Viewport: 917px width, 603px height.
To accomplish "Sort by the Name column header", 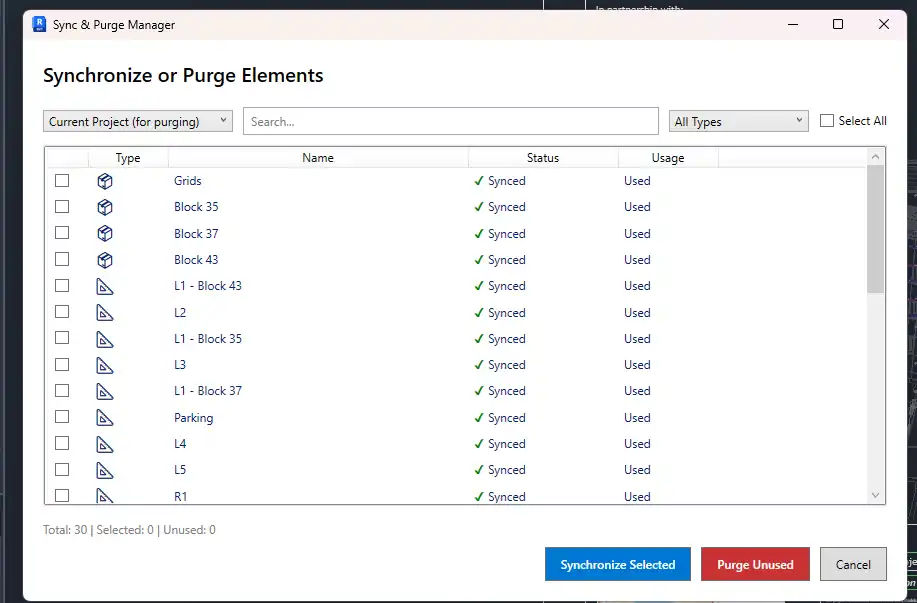I will click(318, 158).
